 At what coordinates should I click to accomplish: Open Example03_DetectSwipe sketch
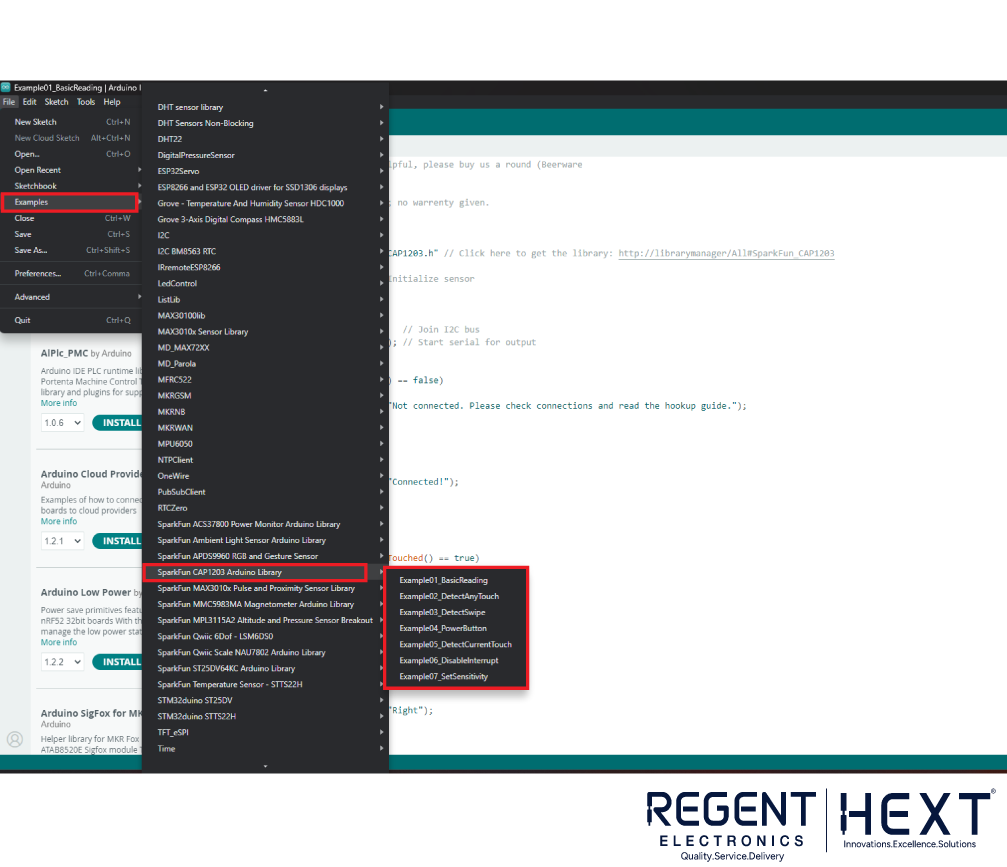tap(456, 613)
